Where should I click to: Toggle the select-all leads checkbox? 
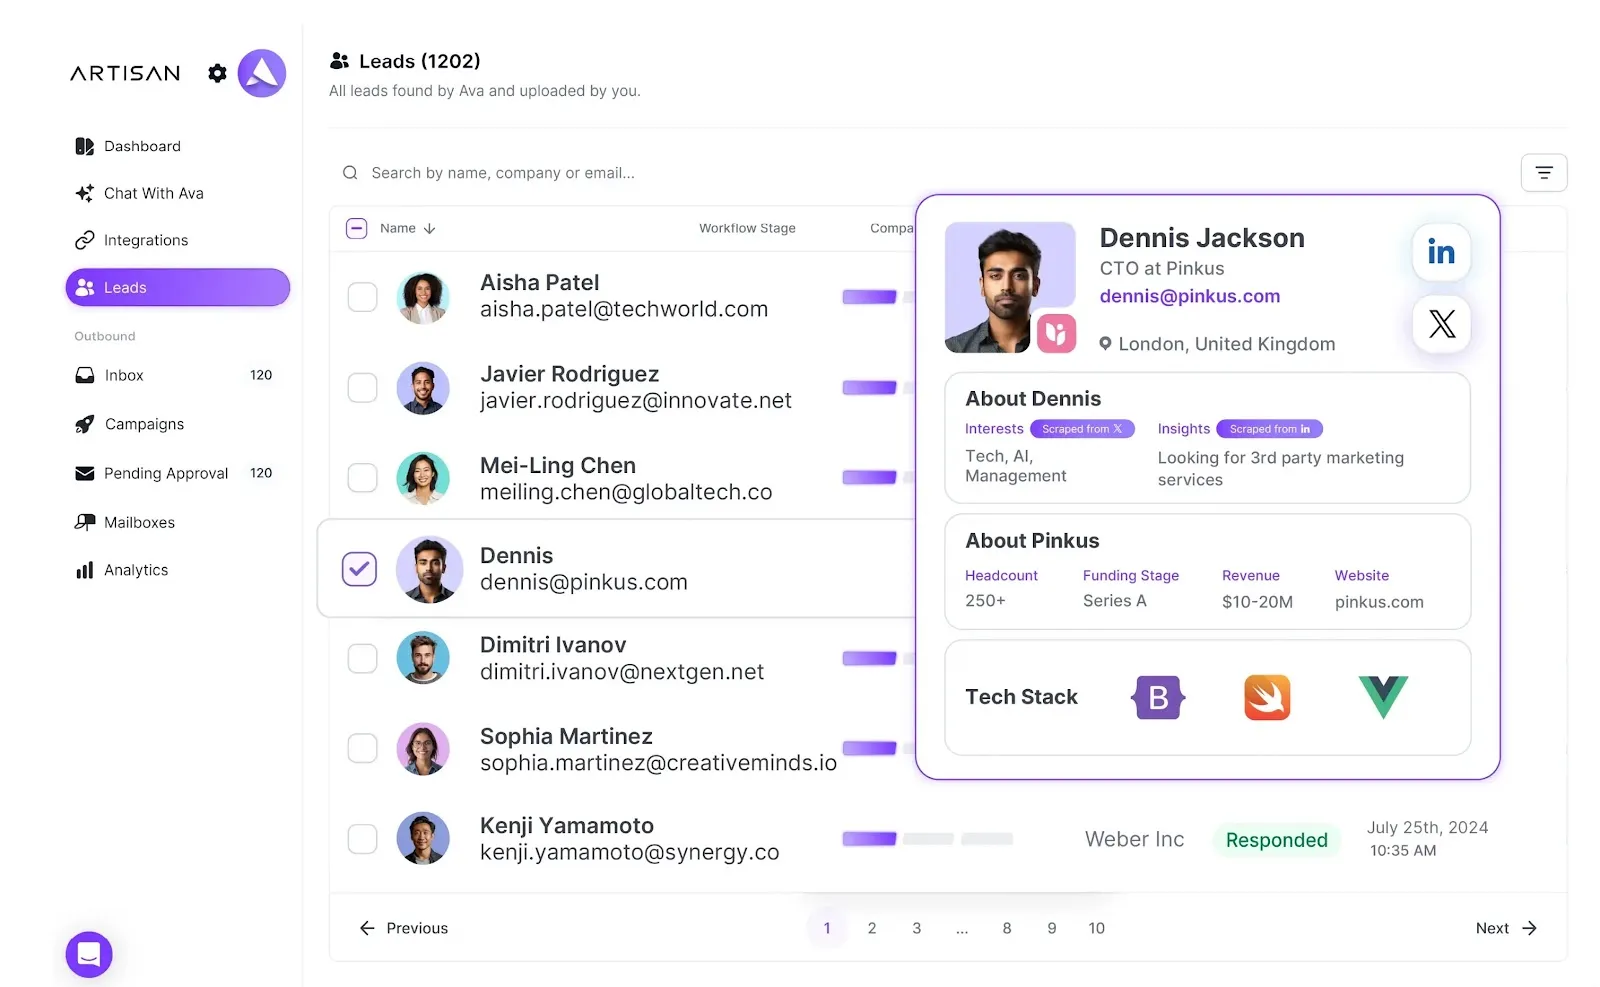click(357, 228)
